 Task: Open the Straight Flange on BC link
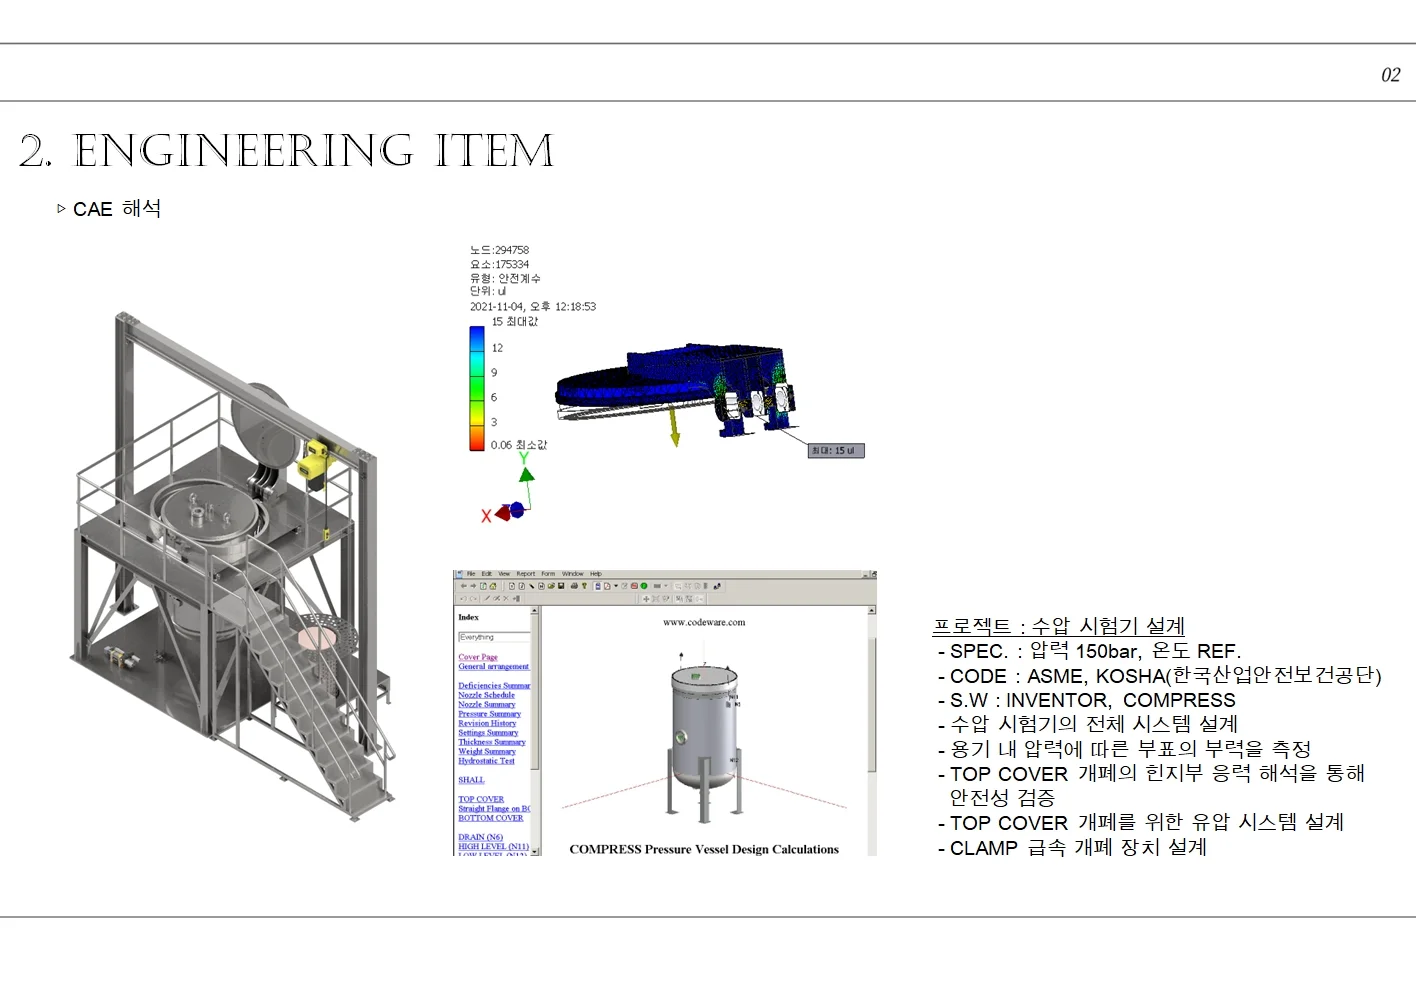pyautogui.click(x=494, y=808)
